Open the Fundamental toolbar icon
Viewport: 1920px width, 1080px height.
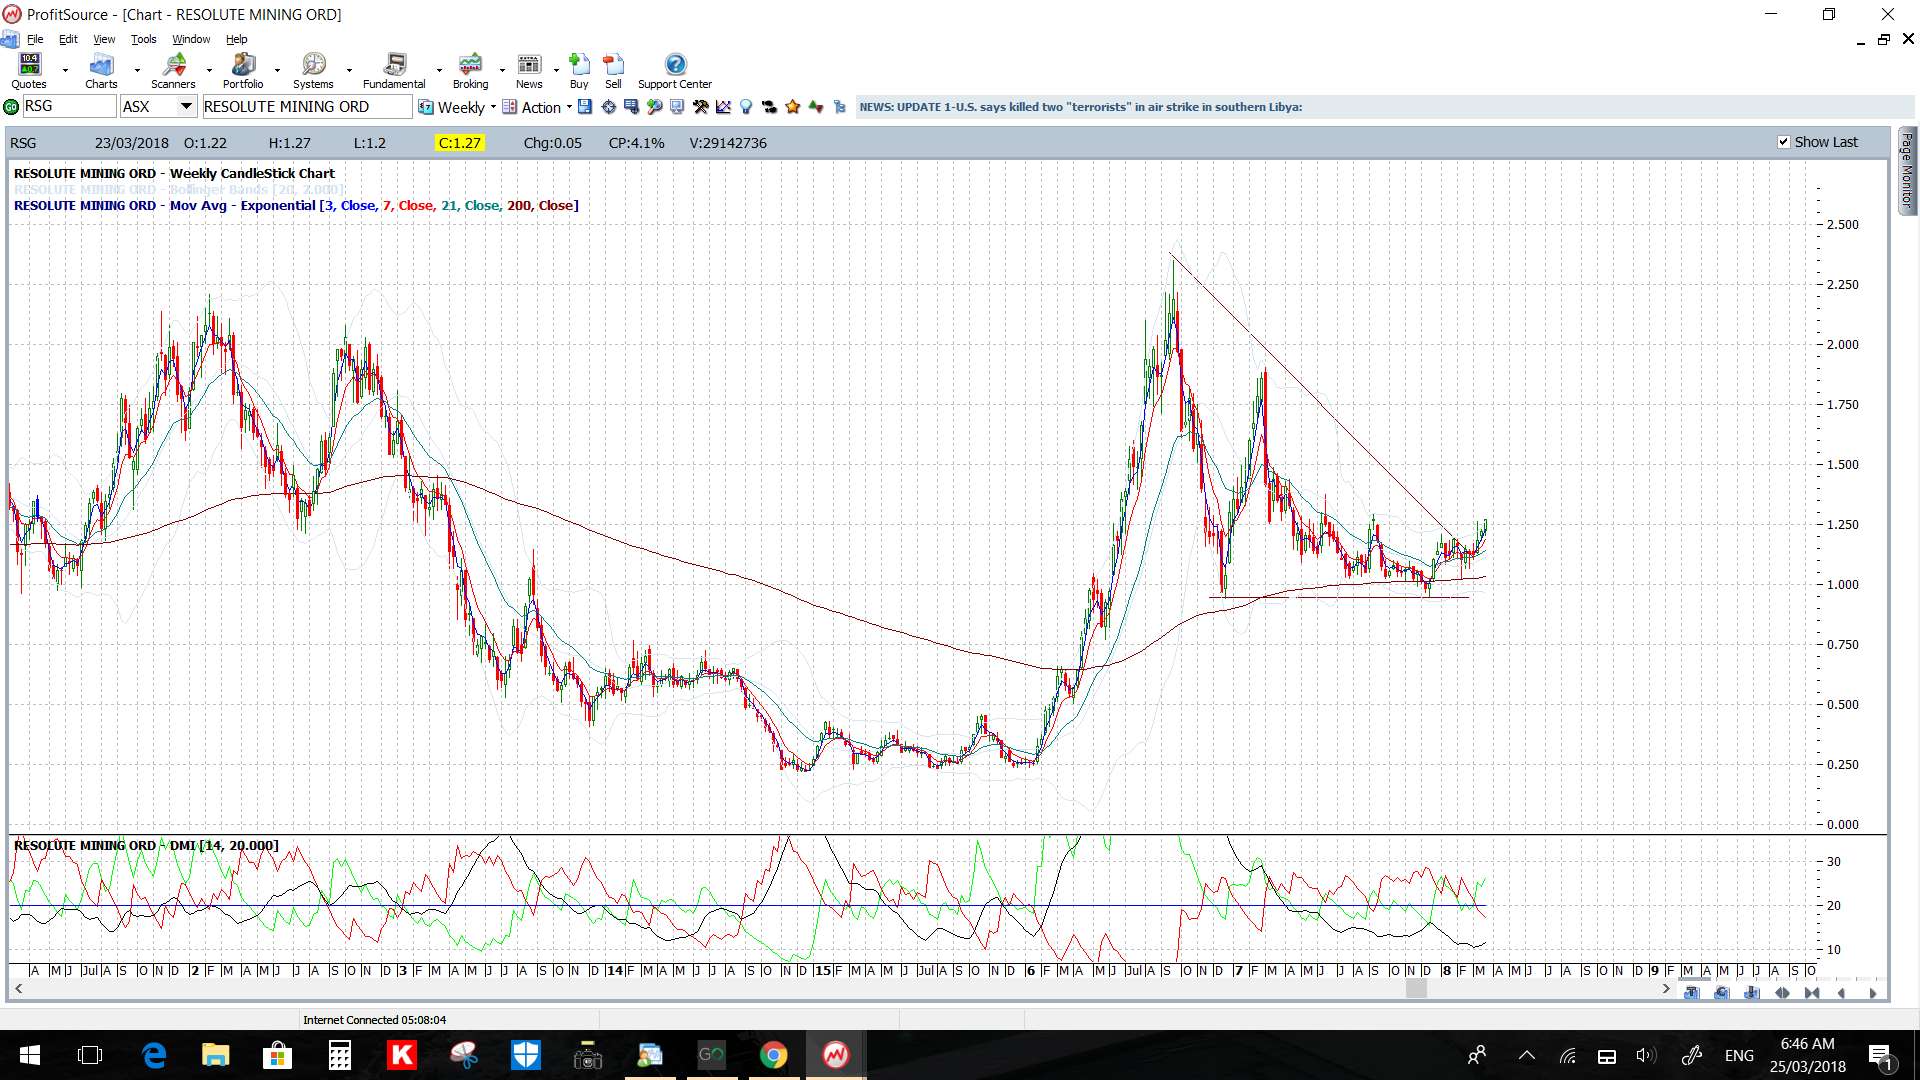tap(394, 71)
